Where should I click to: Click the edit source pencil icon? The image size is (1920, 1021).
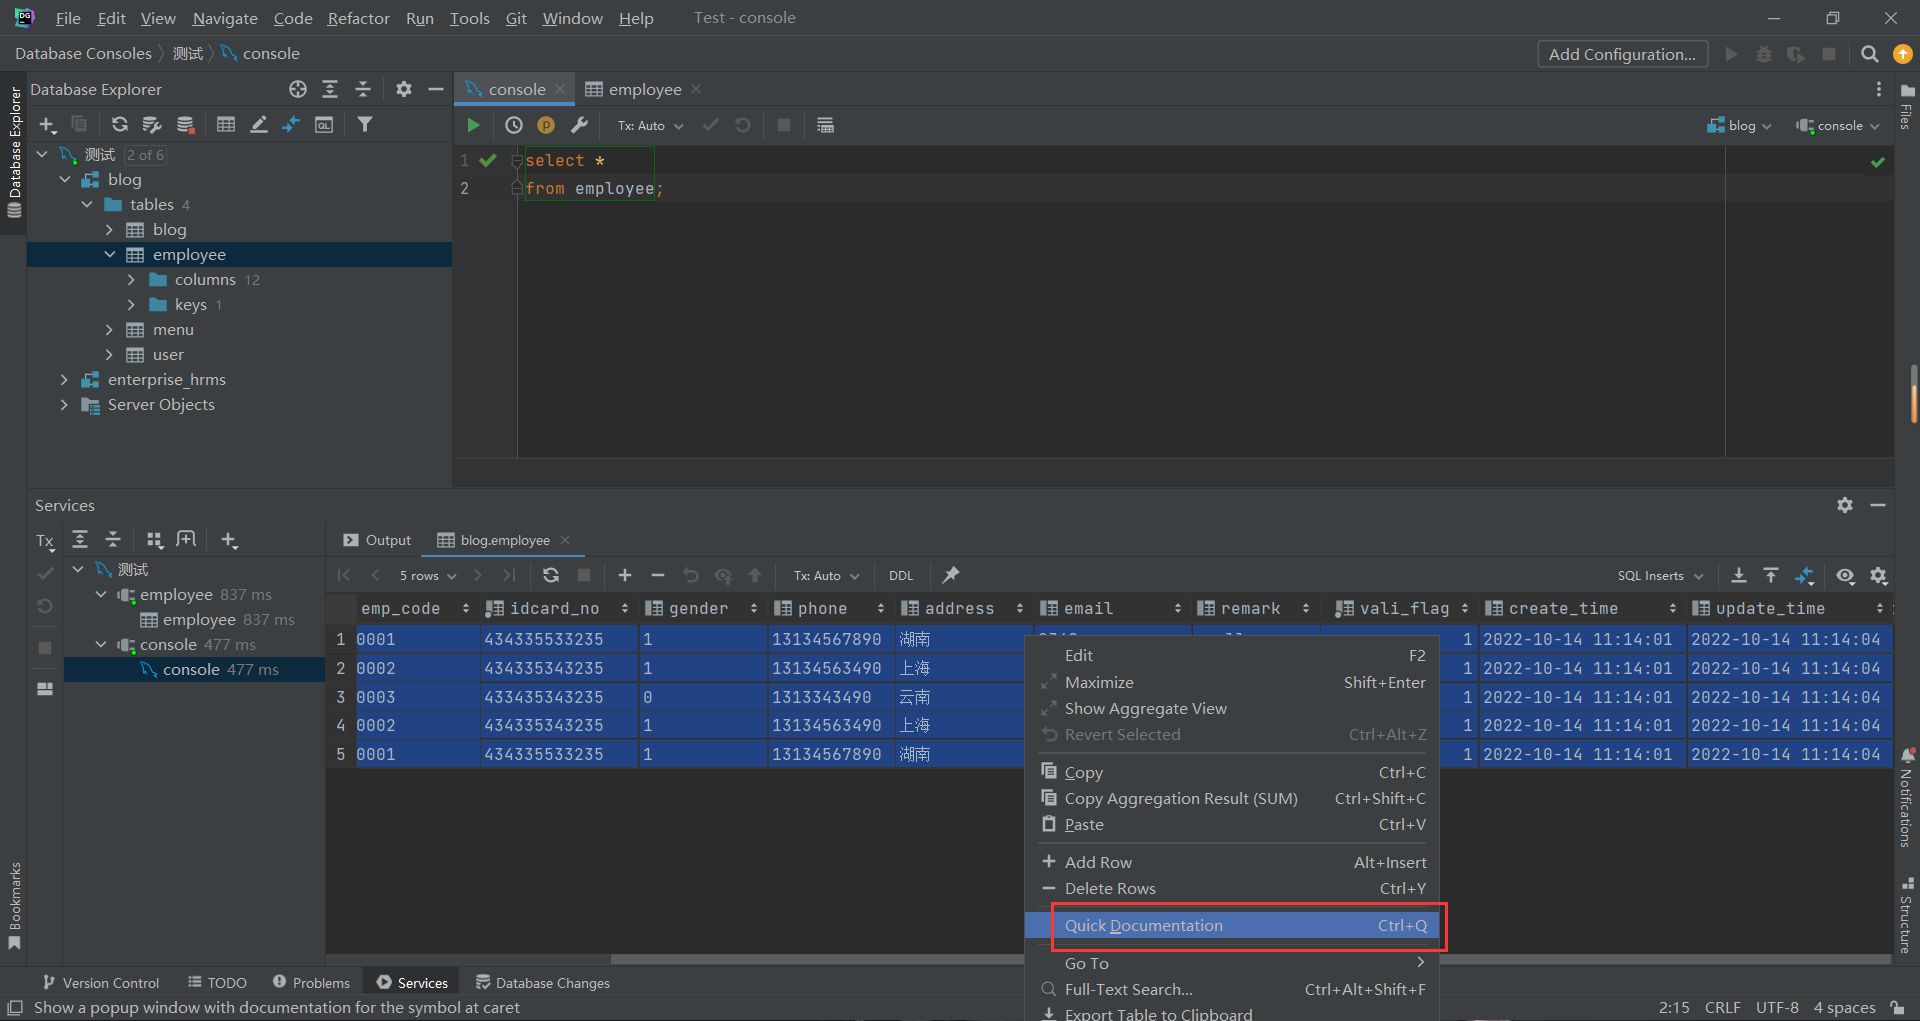point(258,125)
